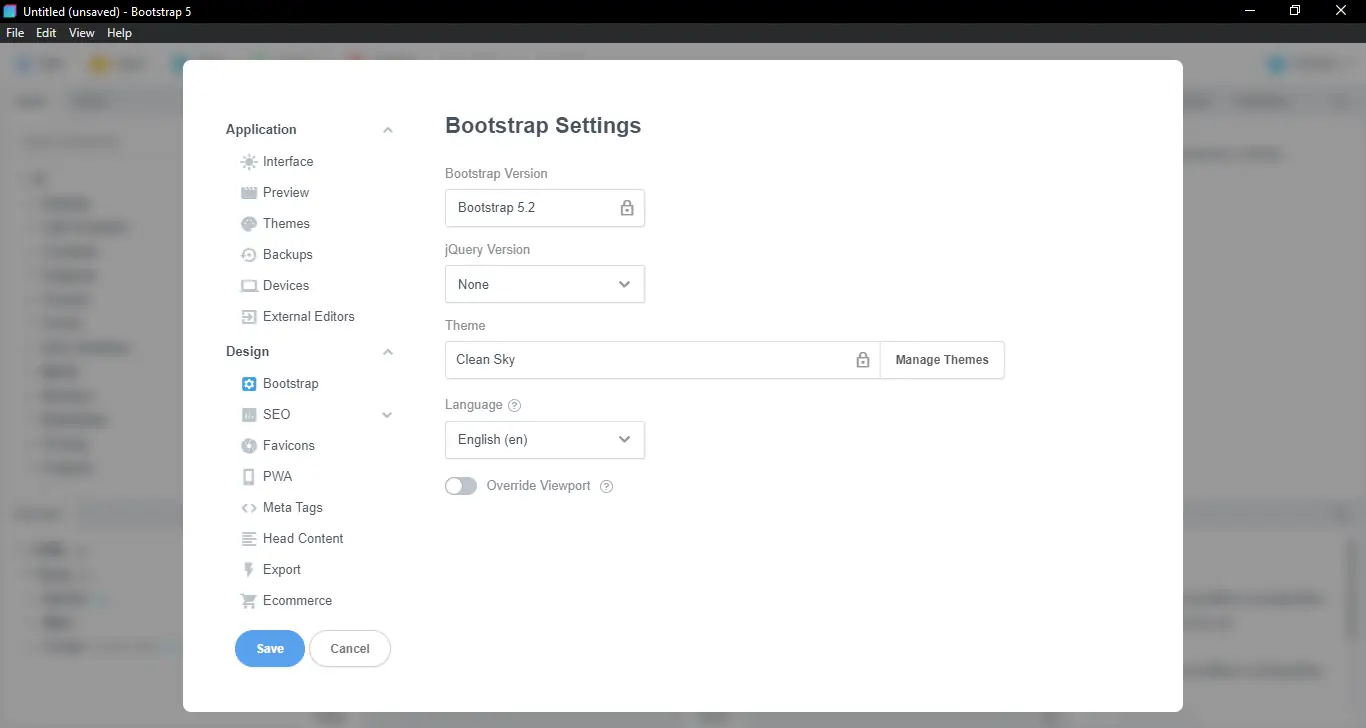Collapse the Application section
Image resolution: width=1366 pixels, height=728 pixels.
388,130
